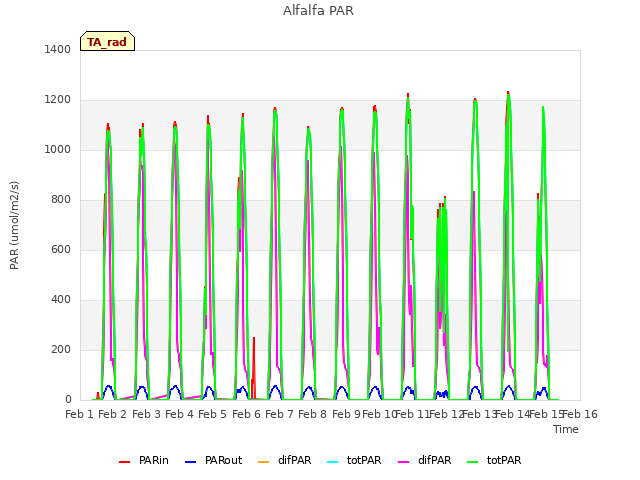Screen dimensions: 640x480
Task: Toggle the magenta difPAR legend entry
Action: pyautogui.click(x=424, y=460)
